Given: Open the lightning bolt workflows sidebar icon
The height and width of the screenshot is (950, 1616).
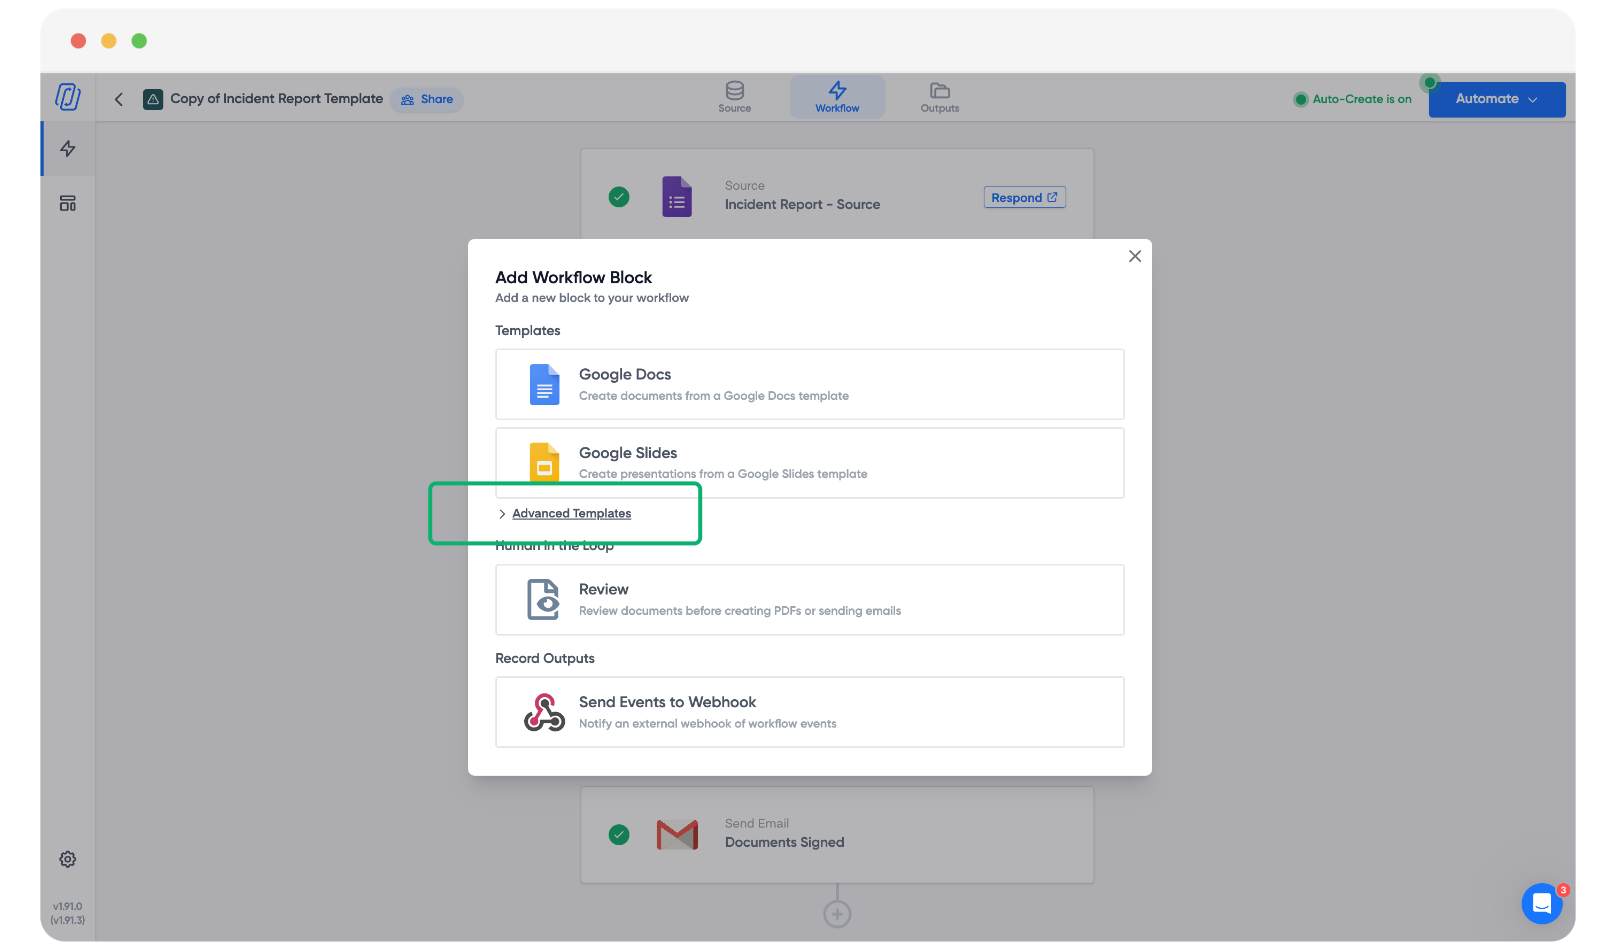Looking at the screenshot, I should 68,149.
